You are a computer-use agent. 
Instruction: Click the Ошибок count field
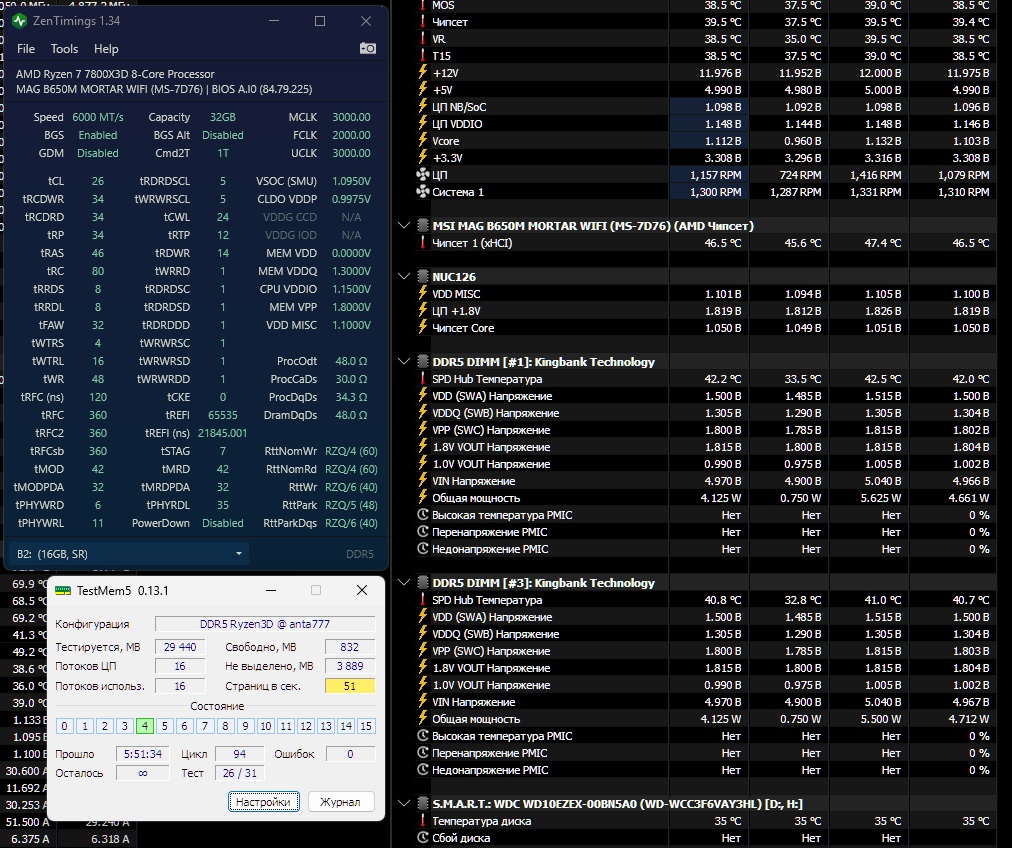coord(350,754)
